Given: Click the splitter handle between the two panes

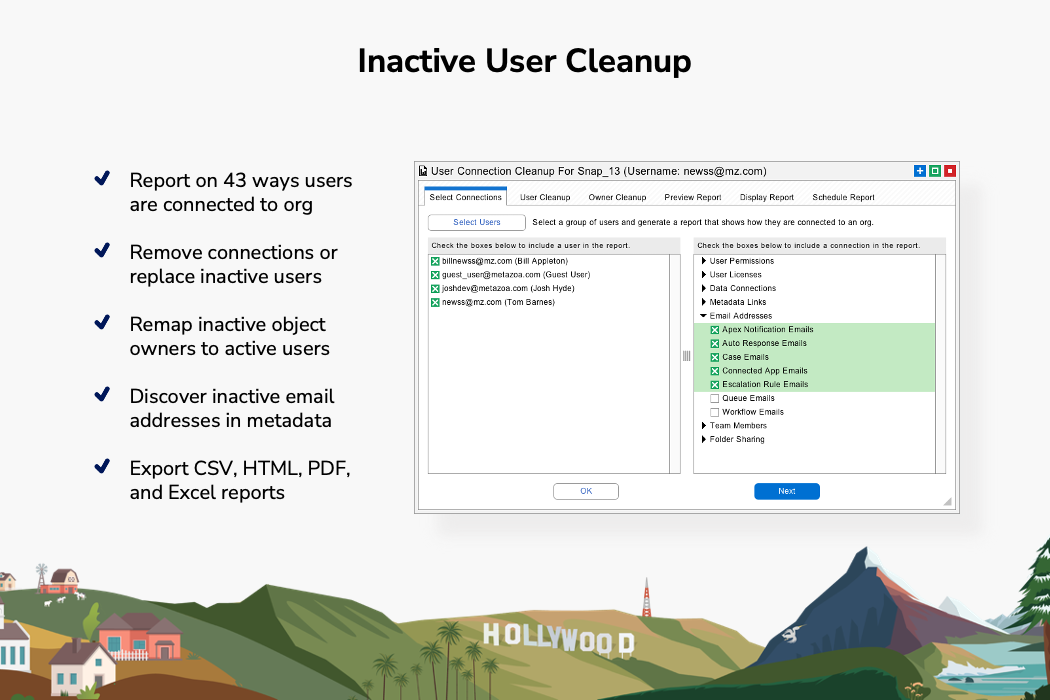Looking at the screenshot, I should pyautogui.click(x=685, y=356).
